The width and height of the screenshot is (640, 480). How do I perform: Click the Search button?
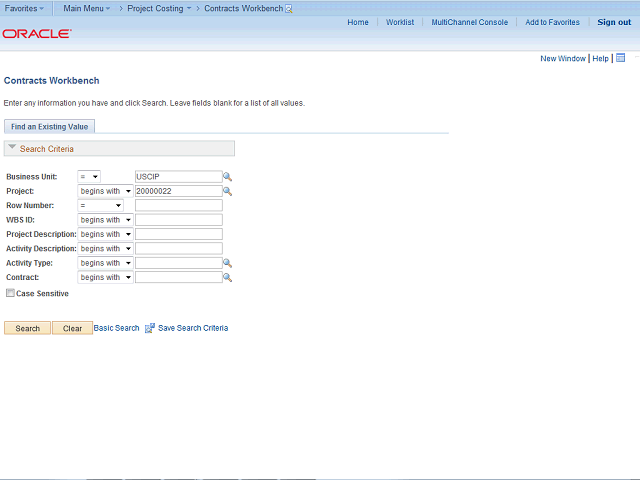click(x=27, y=328)
